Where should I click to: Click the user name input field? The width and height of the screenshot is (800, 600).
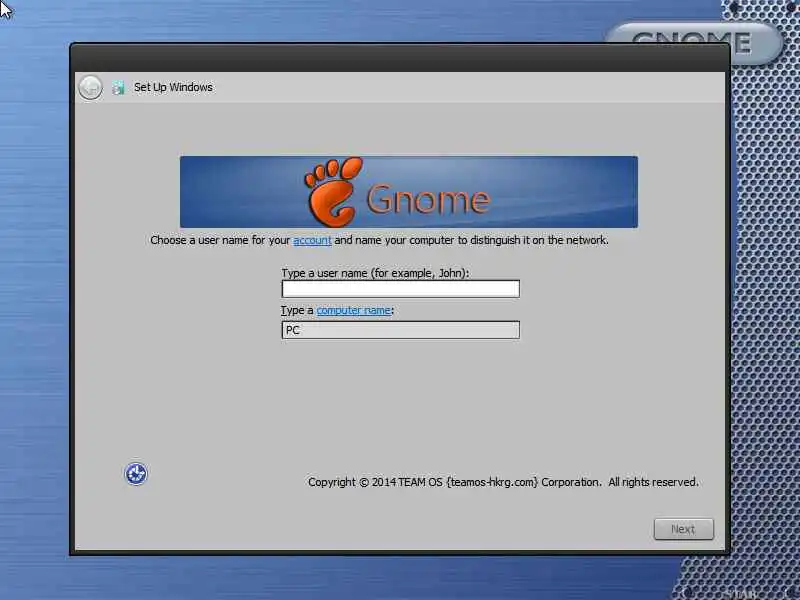[x=401, y=289]
